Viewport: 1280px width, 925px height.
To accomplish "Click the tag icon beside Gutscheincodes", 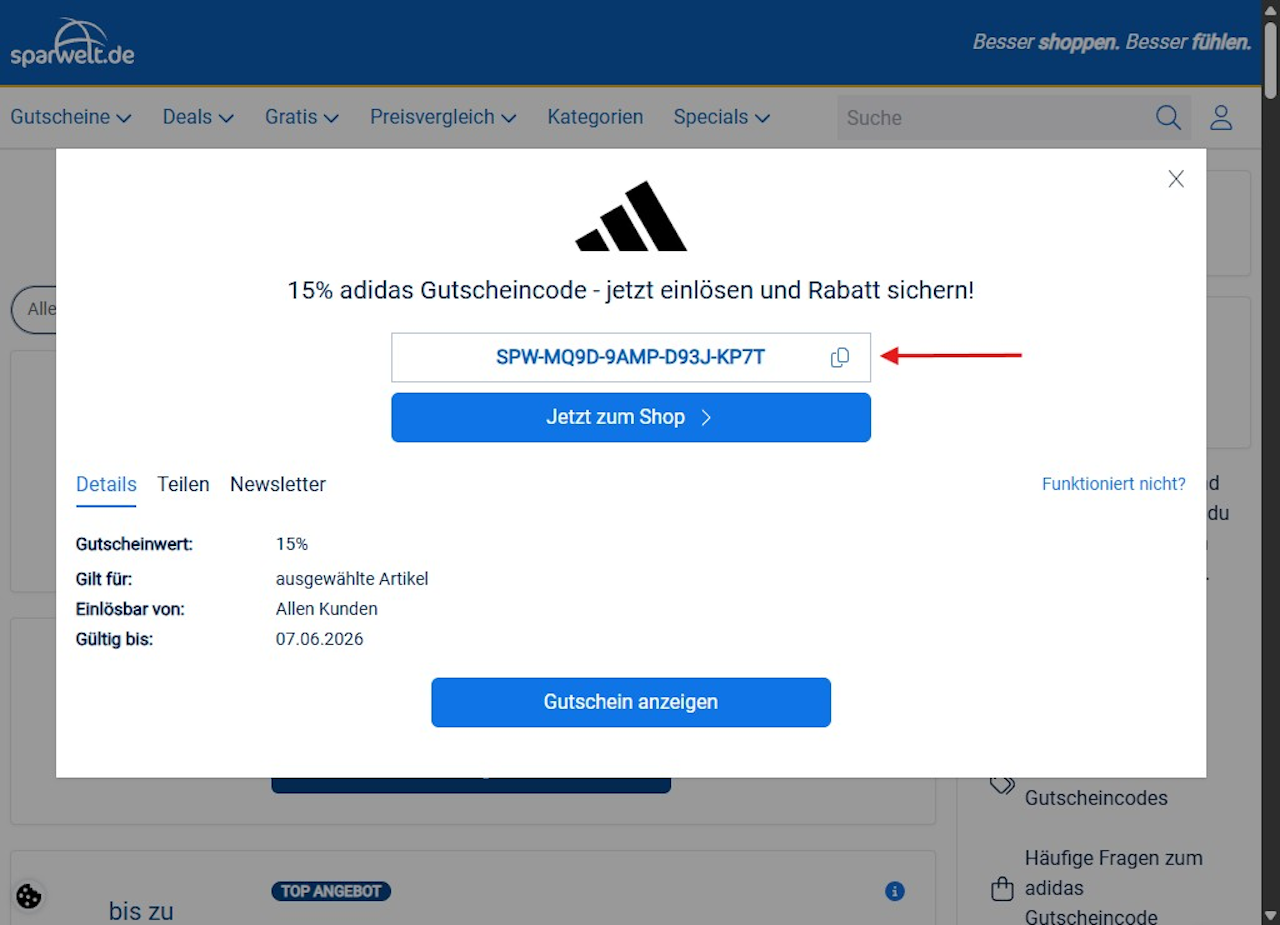I will (1002, 783).
